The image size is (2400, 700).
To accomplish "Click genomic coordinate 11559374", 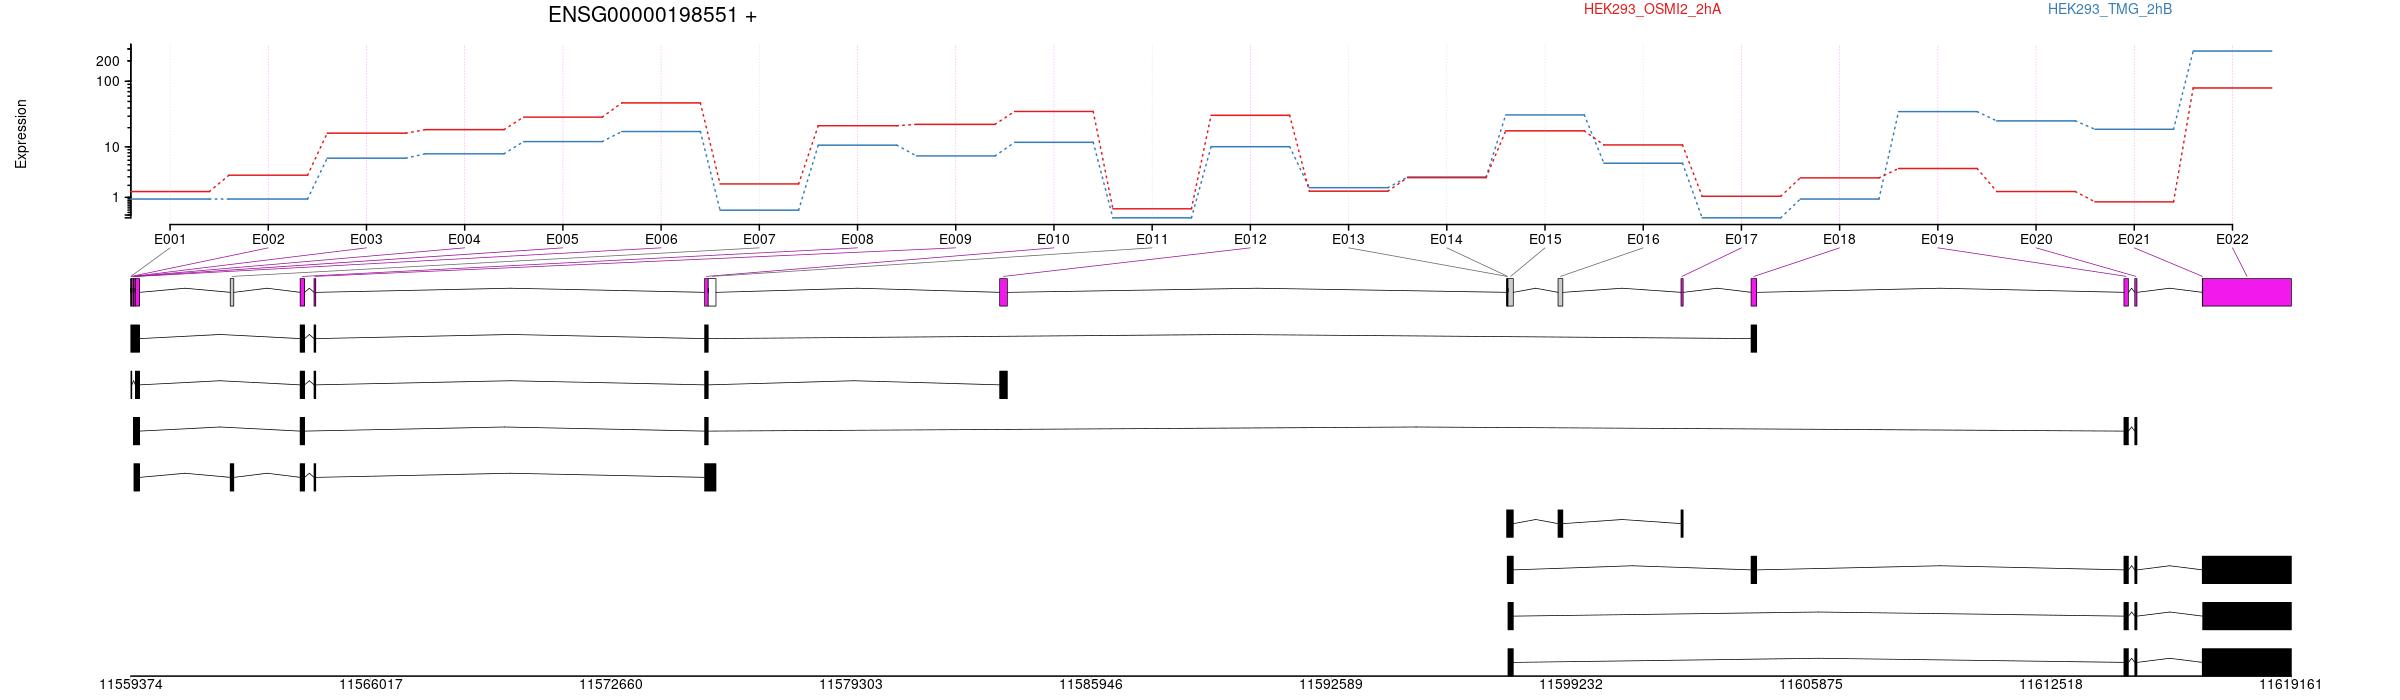I will point(131,685).
